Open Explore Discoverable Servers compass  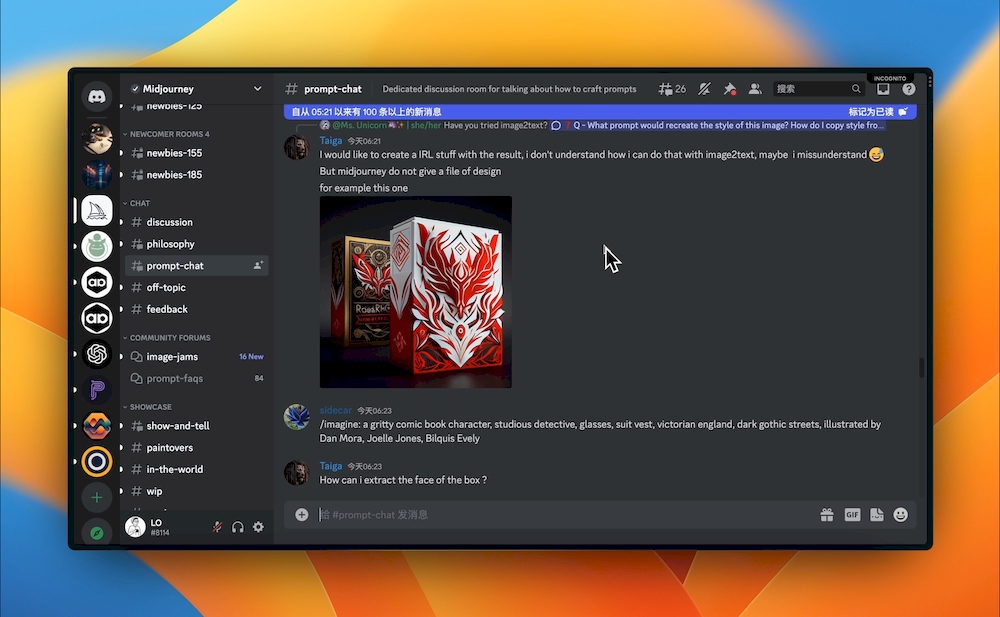tap(97, 533)
